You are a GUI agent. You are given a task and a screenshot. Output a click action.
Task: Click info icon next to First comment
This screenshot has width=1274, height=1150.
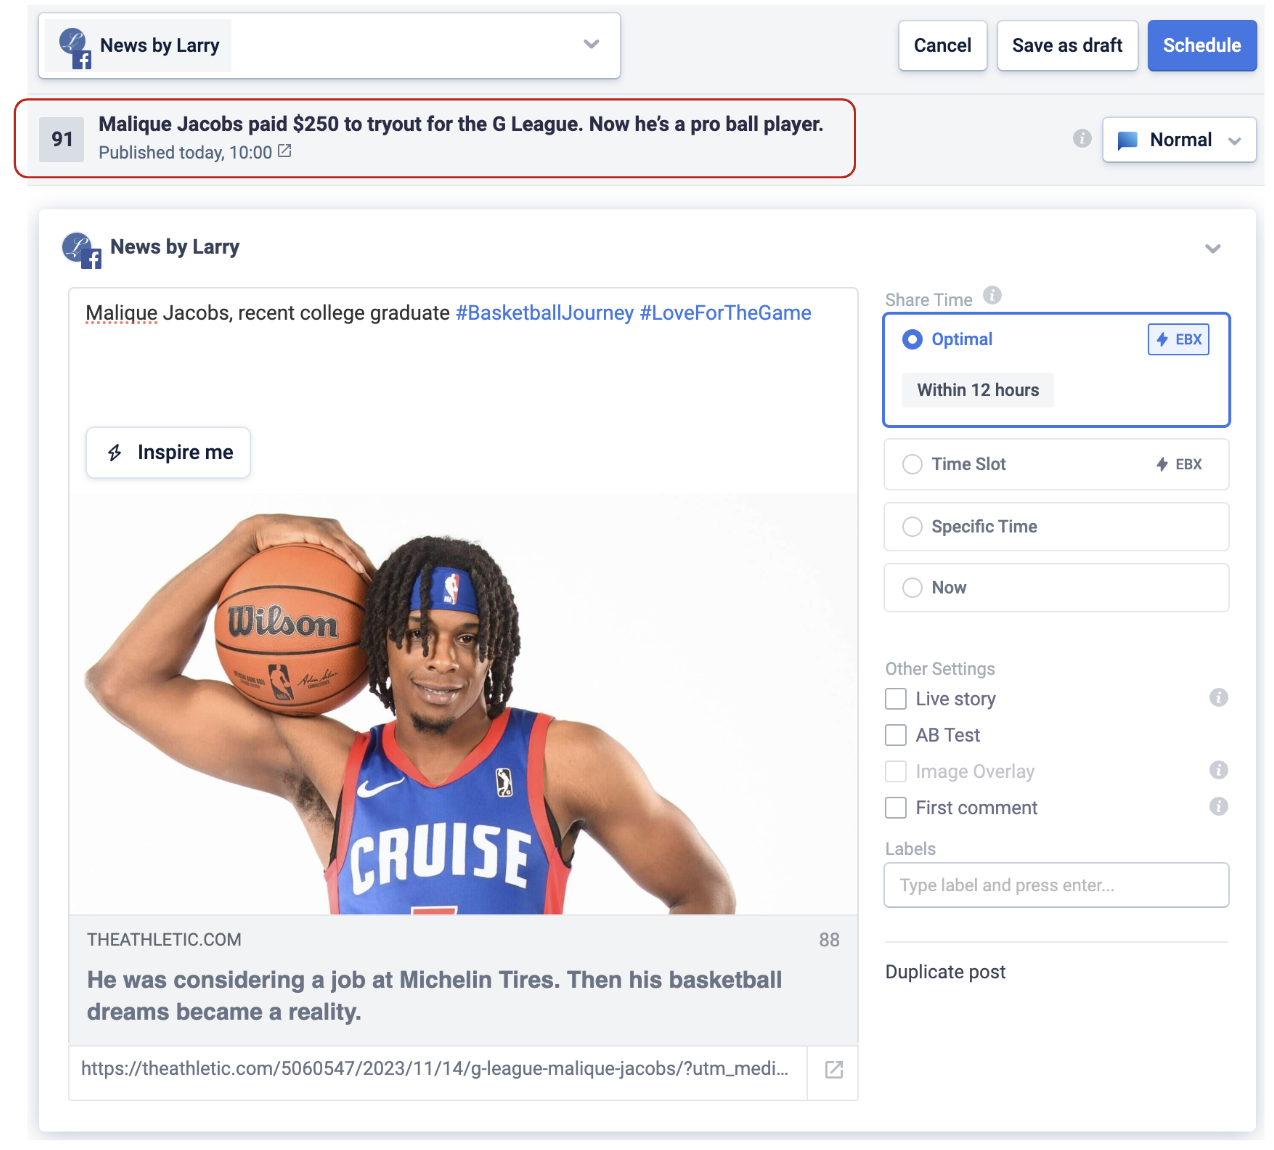click(x=1218, y=807)
